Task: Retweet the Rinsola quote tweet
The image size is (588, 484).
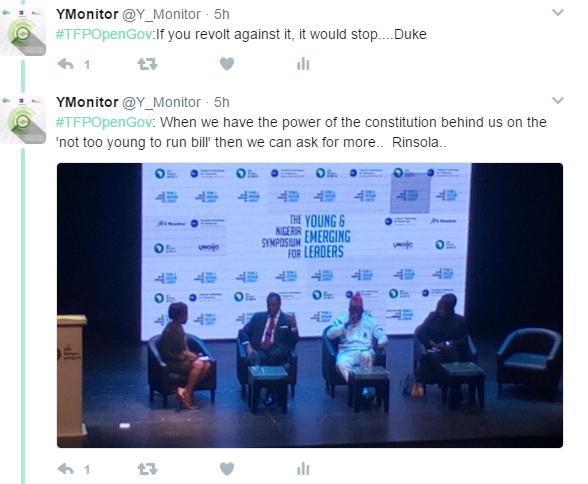Action: [x=147, y=469]
